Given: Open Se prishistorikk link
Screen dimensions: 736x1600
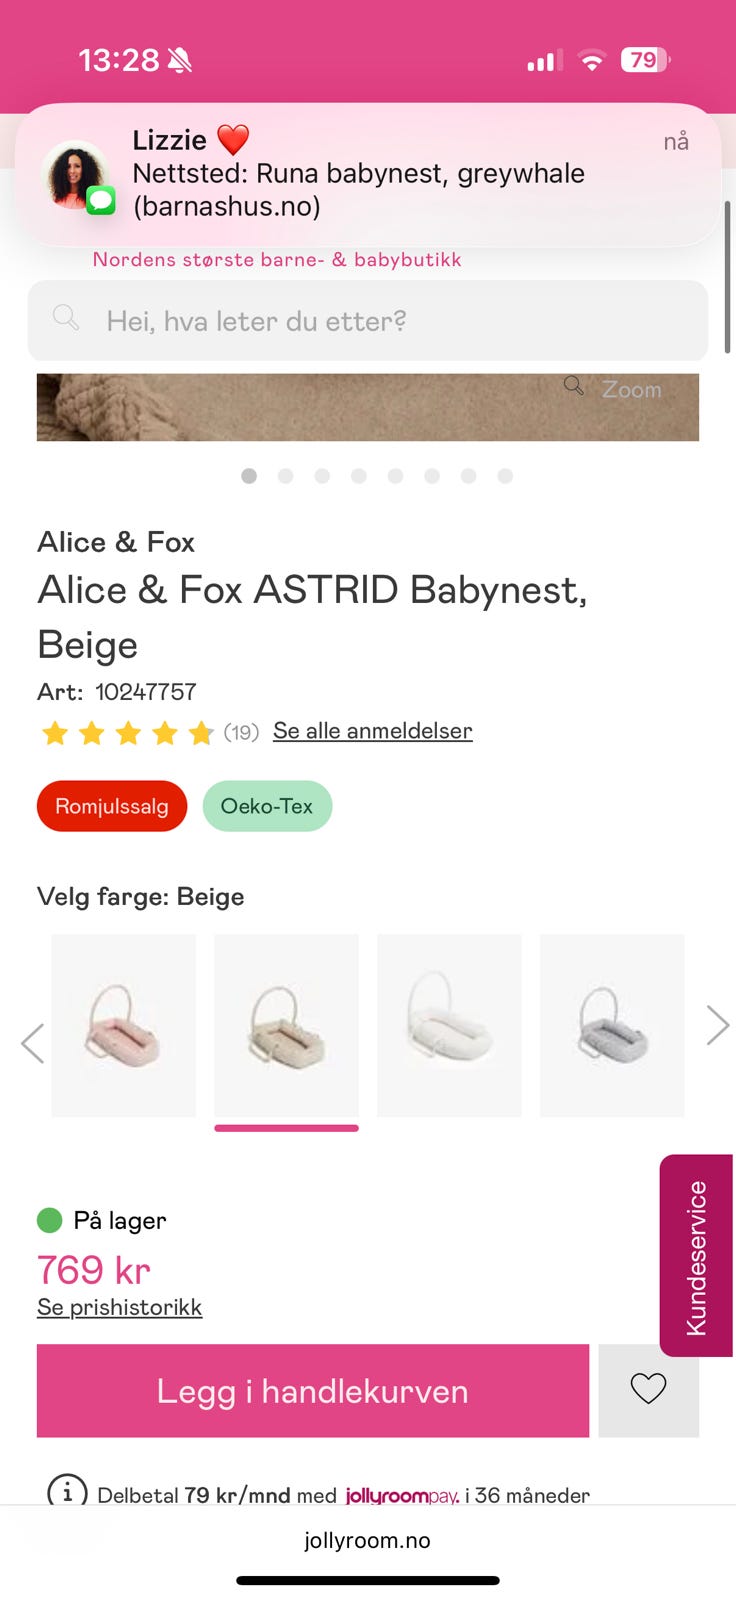Looking at the screenshot, I should tap(119, 1307).
